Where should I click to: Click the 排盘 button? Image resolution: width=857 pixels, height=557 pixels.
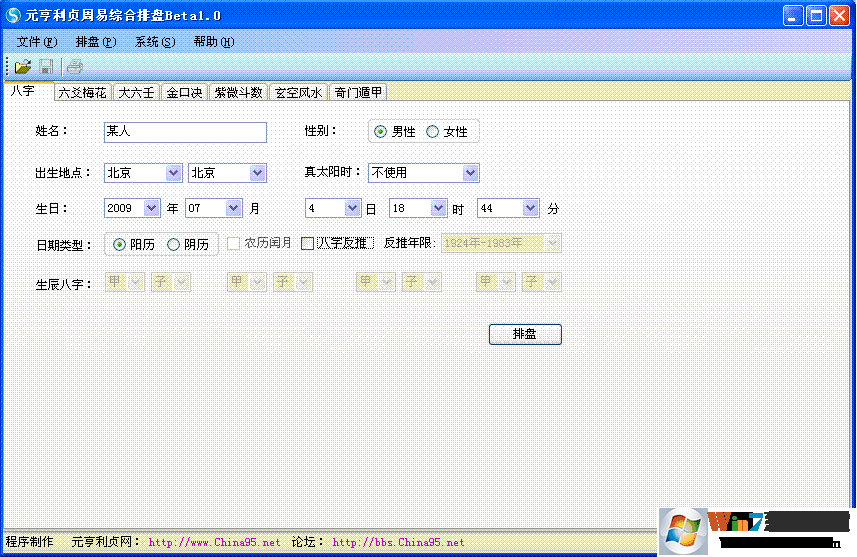click(x=525, y=334)
